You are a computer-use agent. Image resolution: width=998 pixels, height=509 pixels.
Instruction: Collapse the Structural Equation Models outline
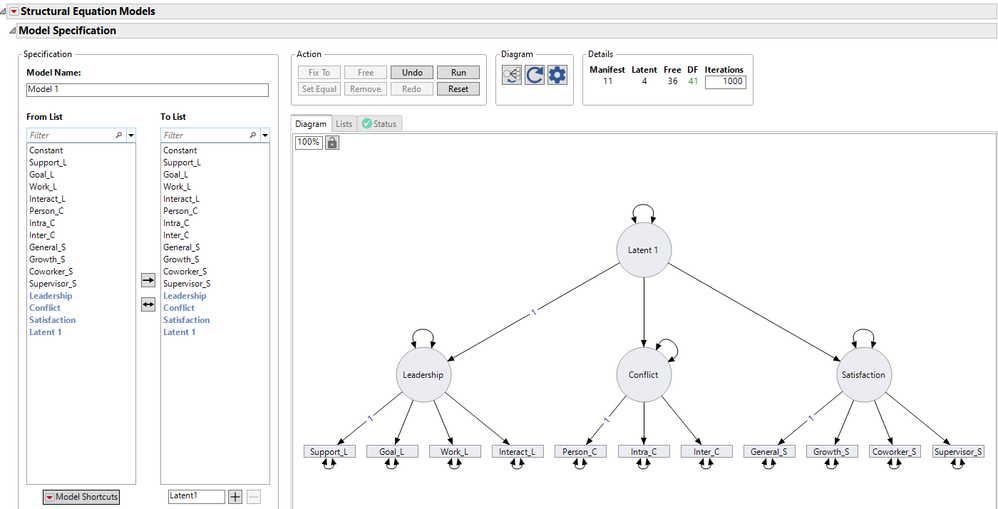tap(4, 11)
